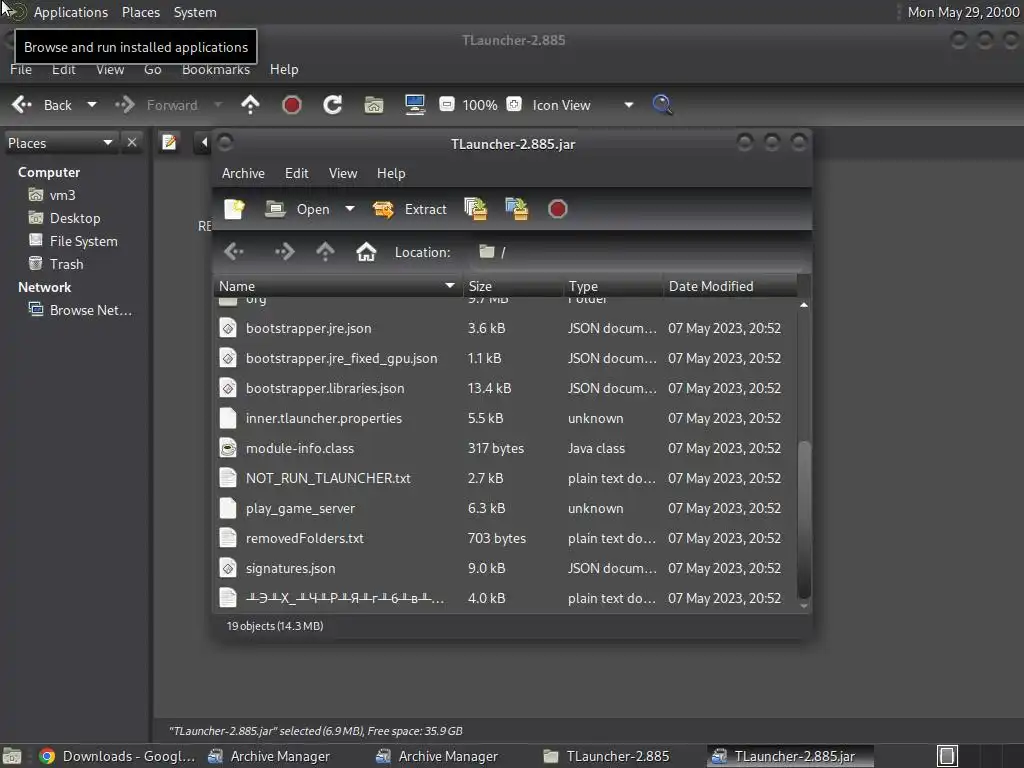1024x768 pixels.
Task: Open the System menu in top panel
Action: [x=195, y=12]
